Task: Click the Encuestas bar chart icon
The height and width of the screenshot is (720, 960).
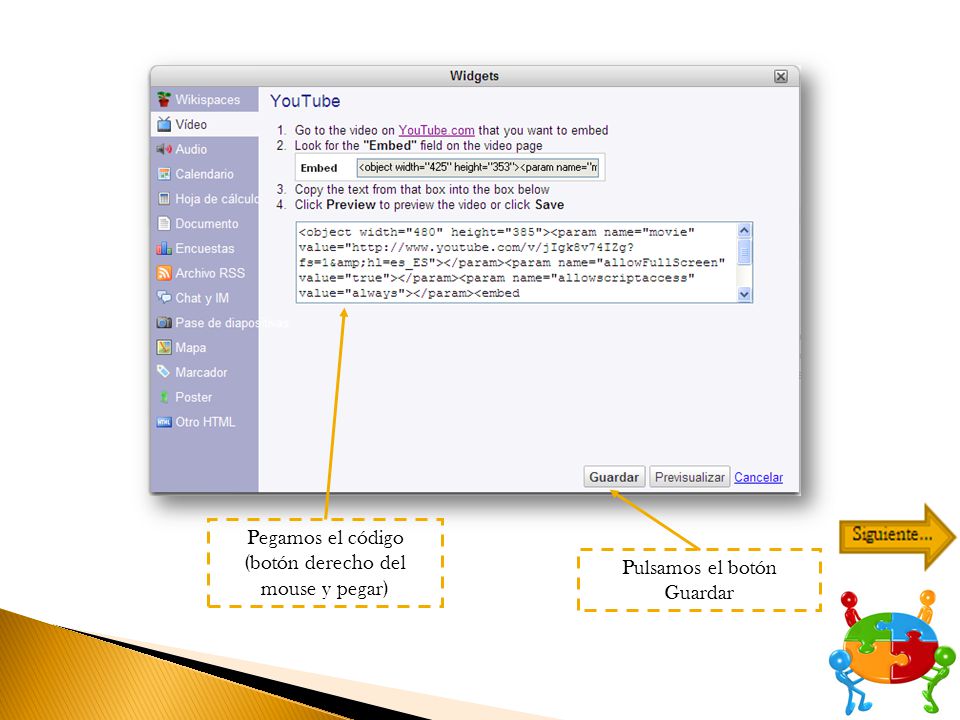Action: point(163,248)
